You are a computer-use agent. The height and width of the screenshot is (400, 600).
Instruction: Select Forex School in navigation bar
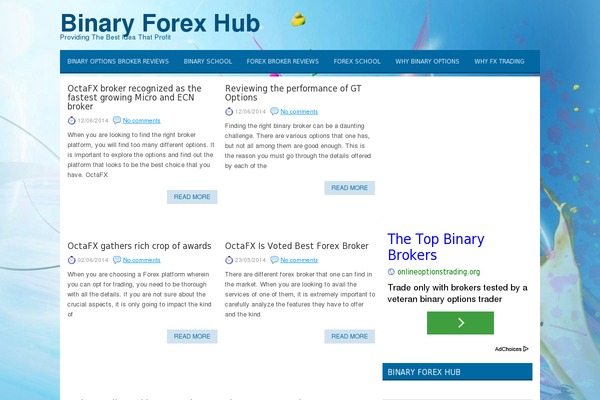[x=357, y=61]
